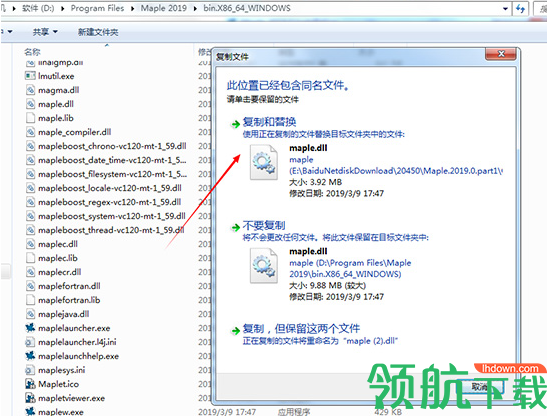Click the maplew.exe maple leaf icon

(x=30, y=411)
